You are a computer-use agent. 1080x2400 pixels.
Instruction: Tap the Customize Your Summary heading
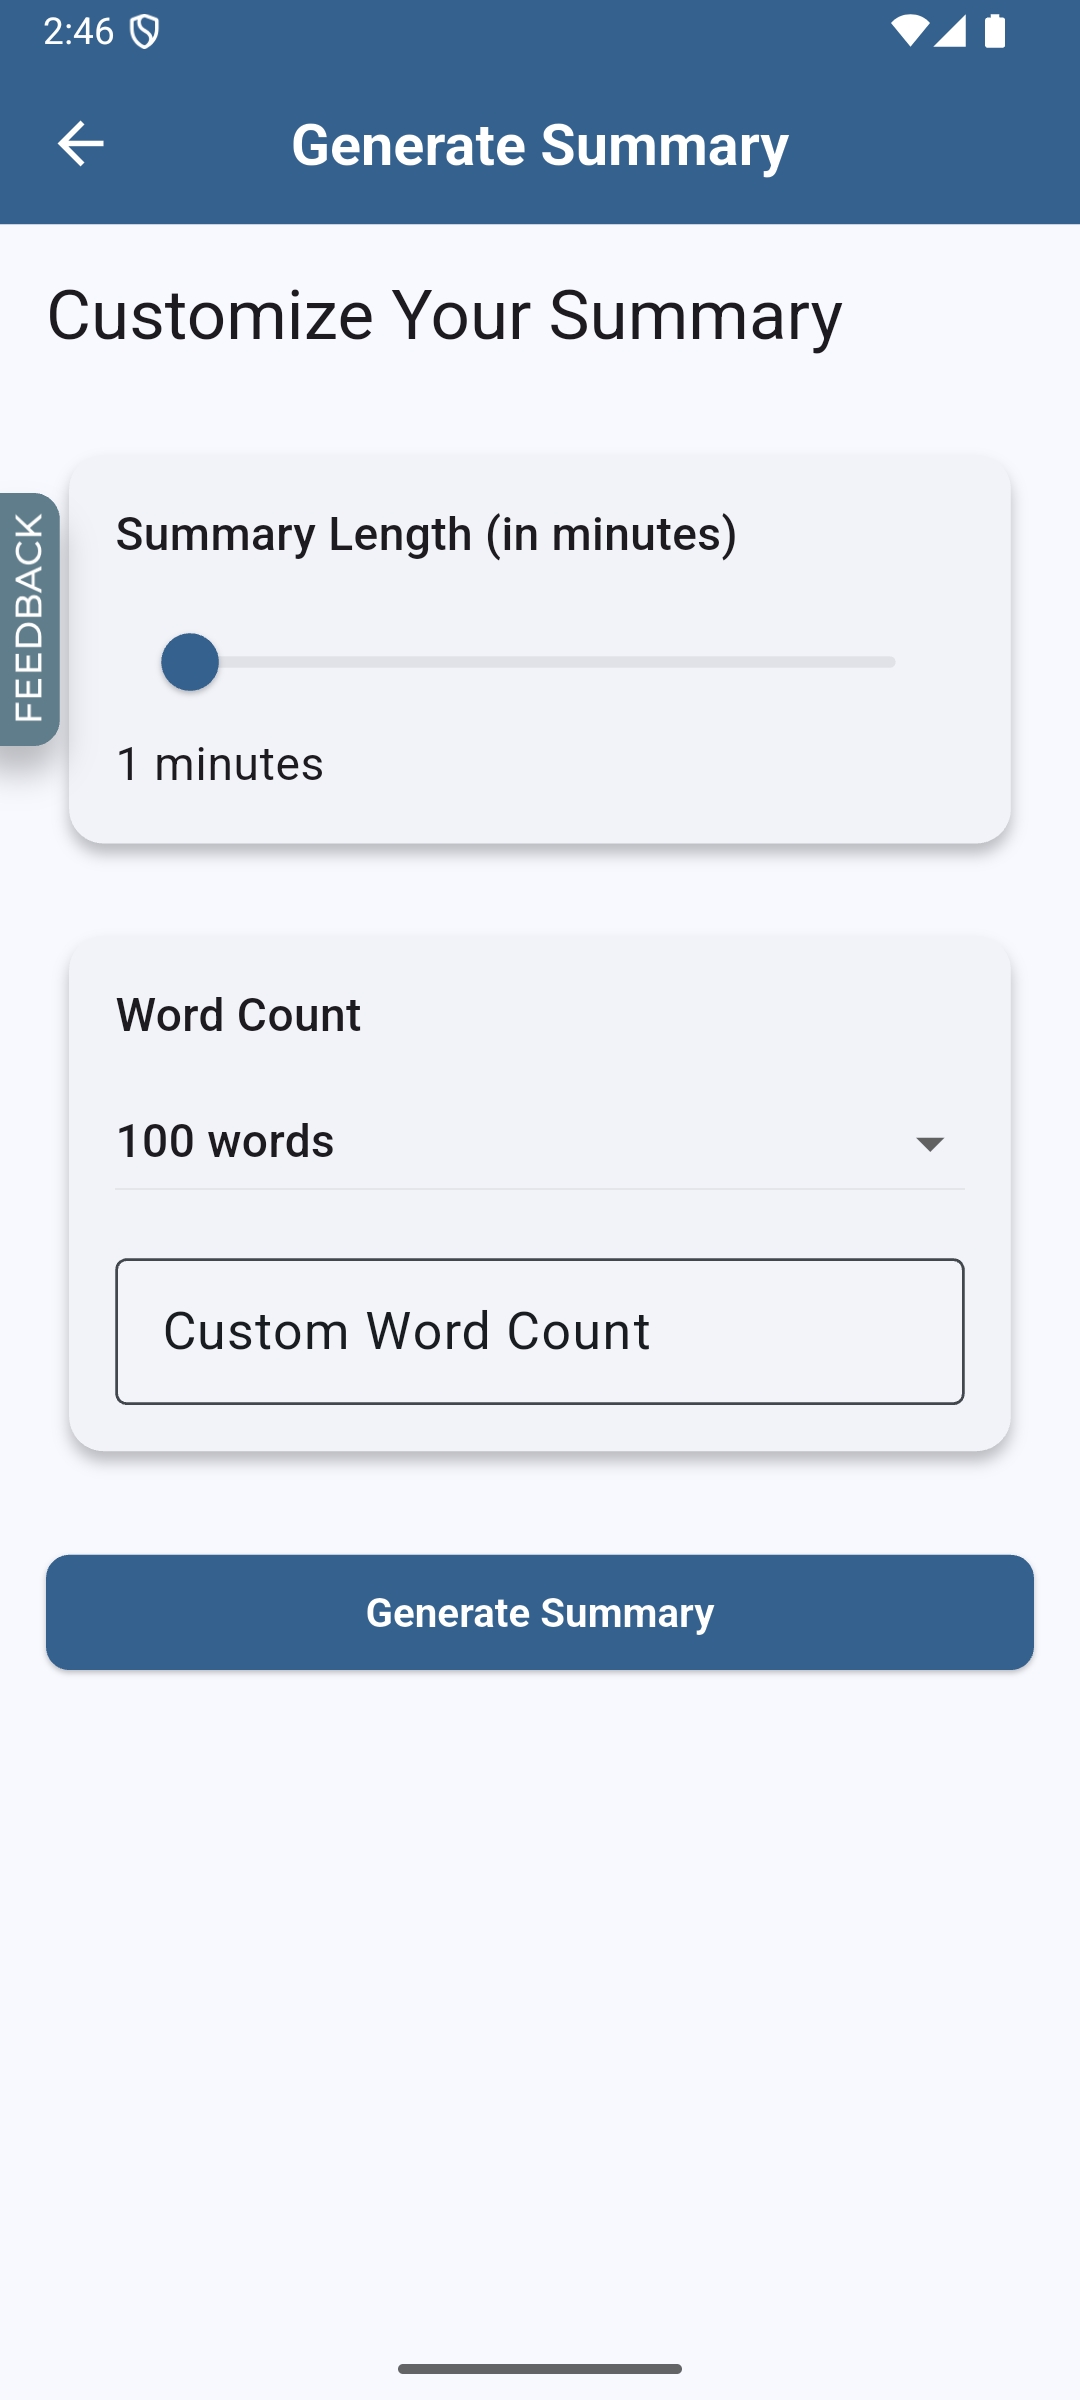click(445, 316)
